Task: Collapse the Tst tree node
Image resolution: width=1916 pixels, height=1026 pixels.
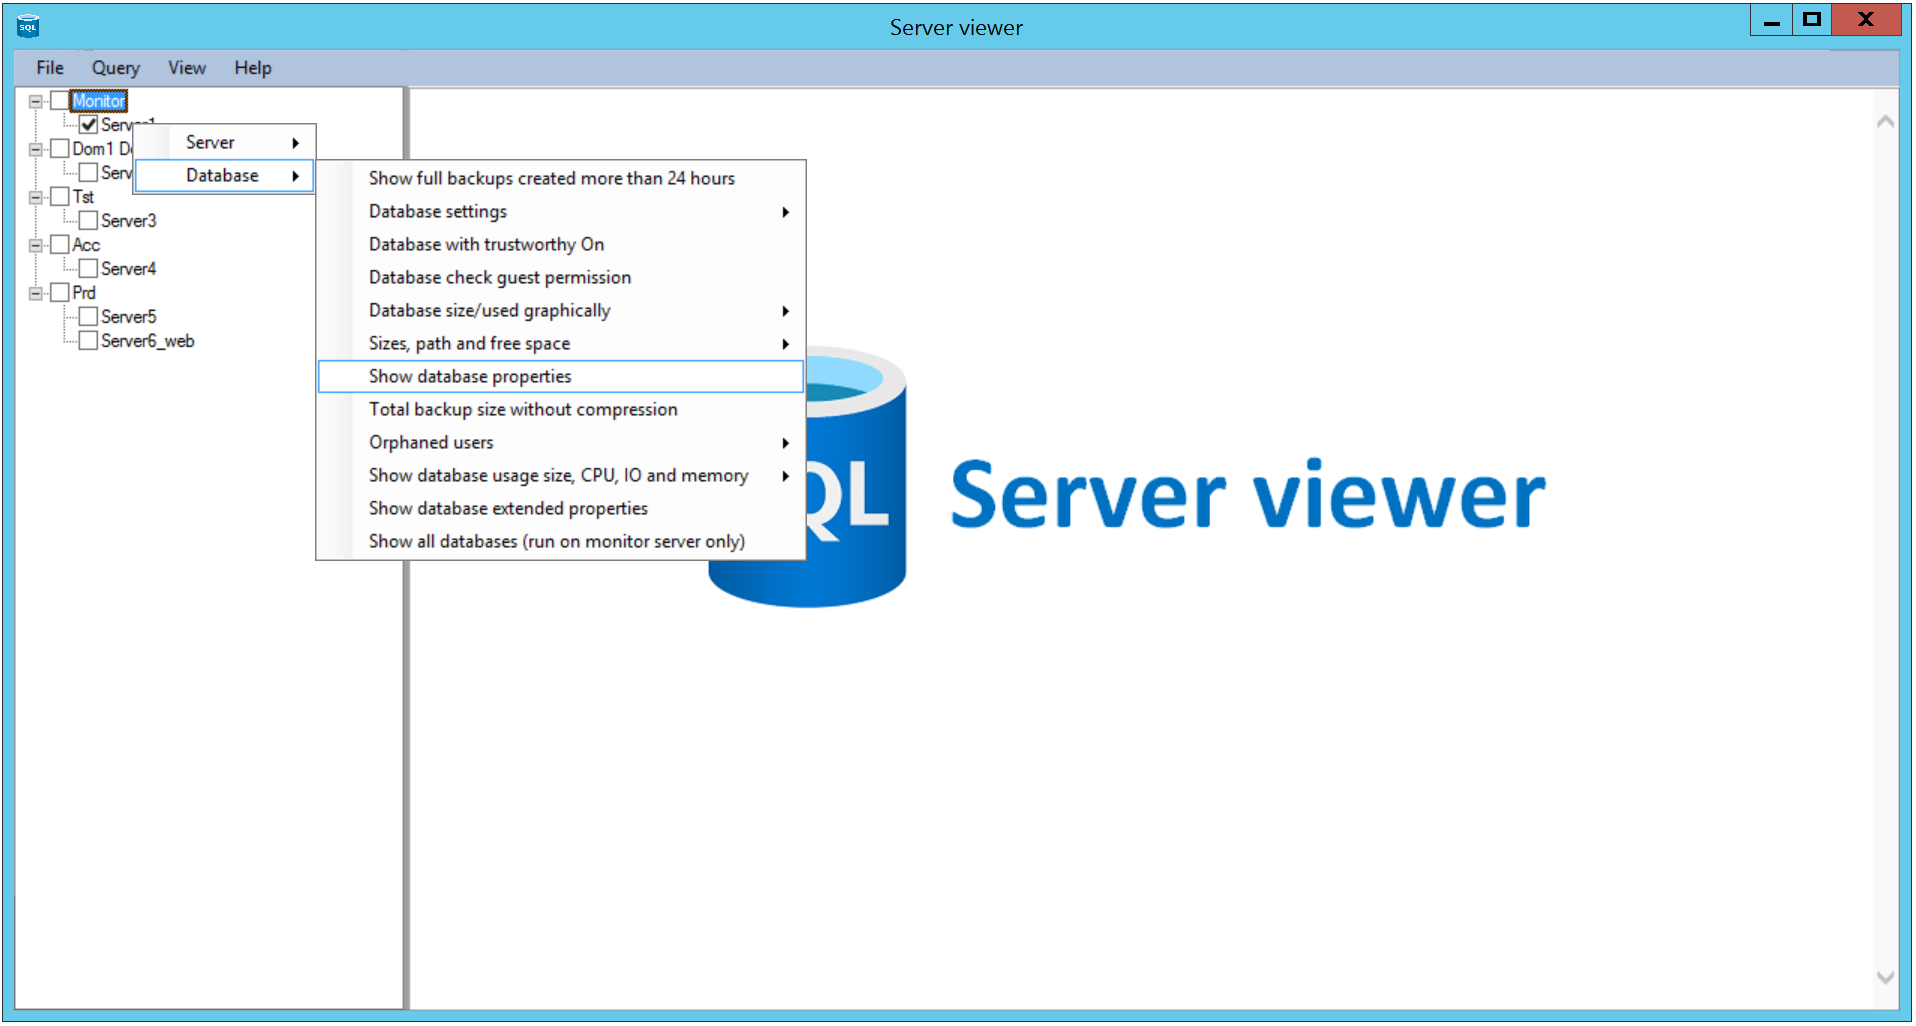Action: pyautogui.click(x=36, y=197)
